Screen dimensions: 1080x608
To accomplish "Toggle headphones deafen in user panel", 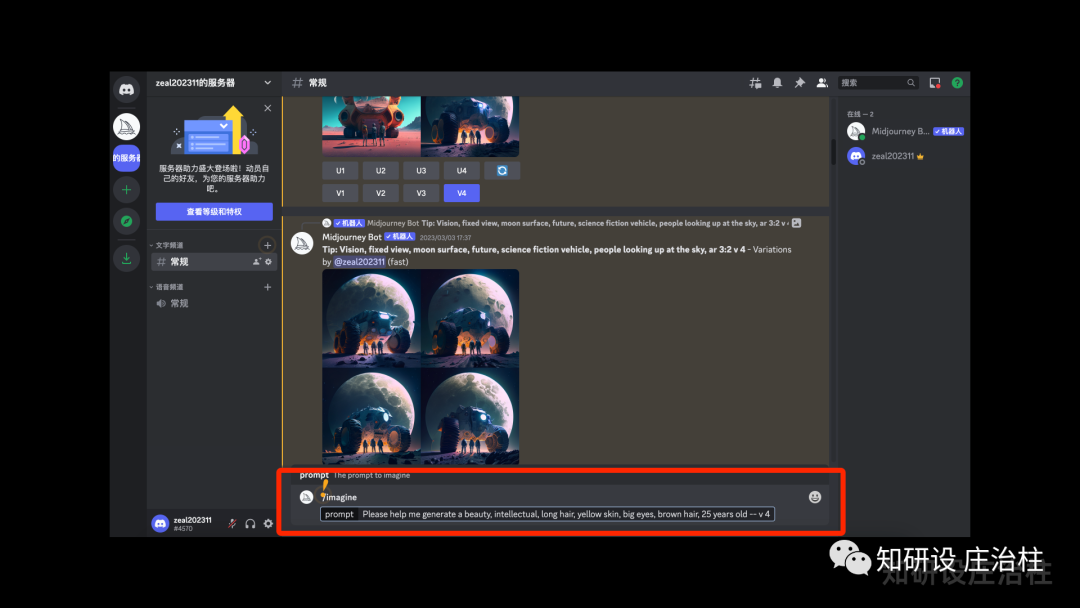I will click(x=250, y=524).
